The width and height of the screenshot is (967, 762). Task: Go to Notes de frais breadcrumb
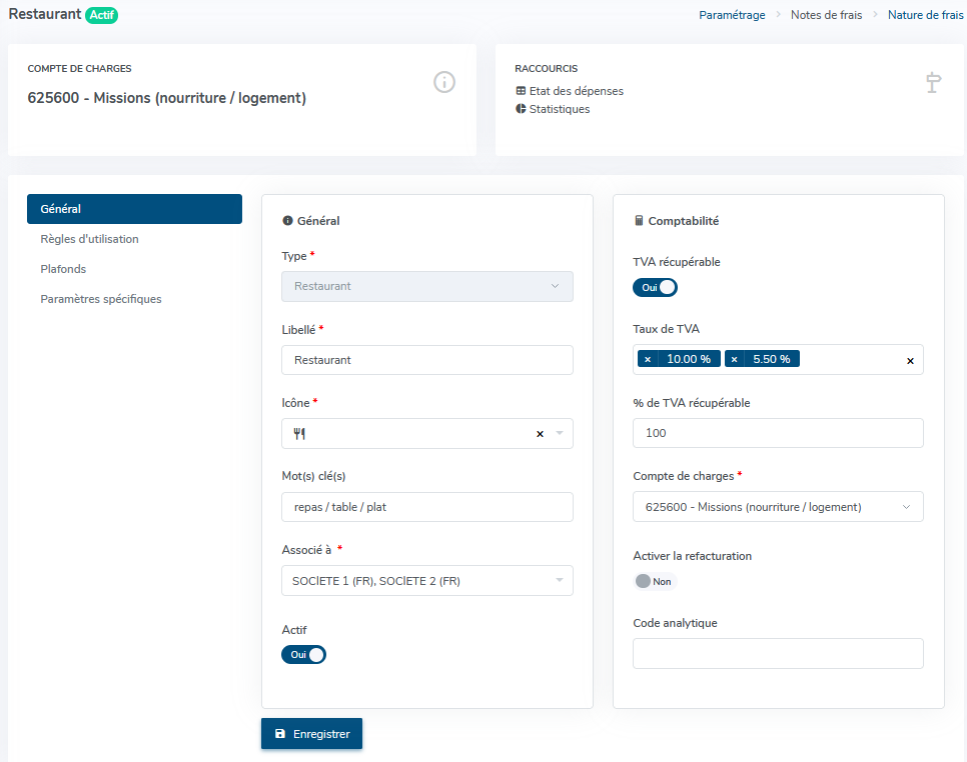coord(825,15)
